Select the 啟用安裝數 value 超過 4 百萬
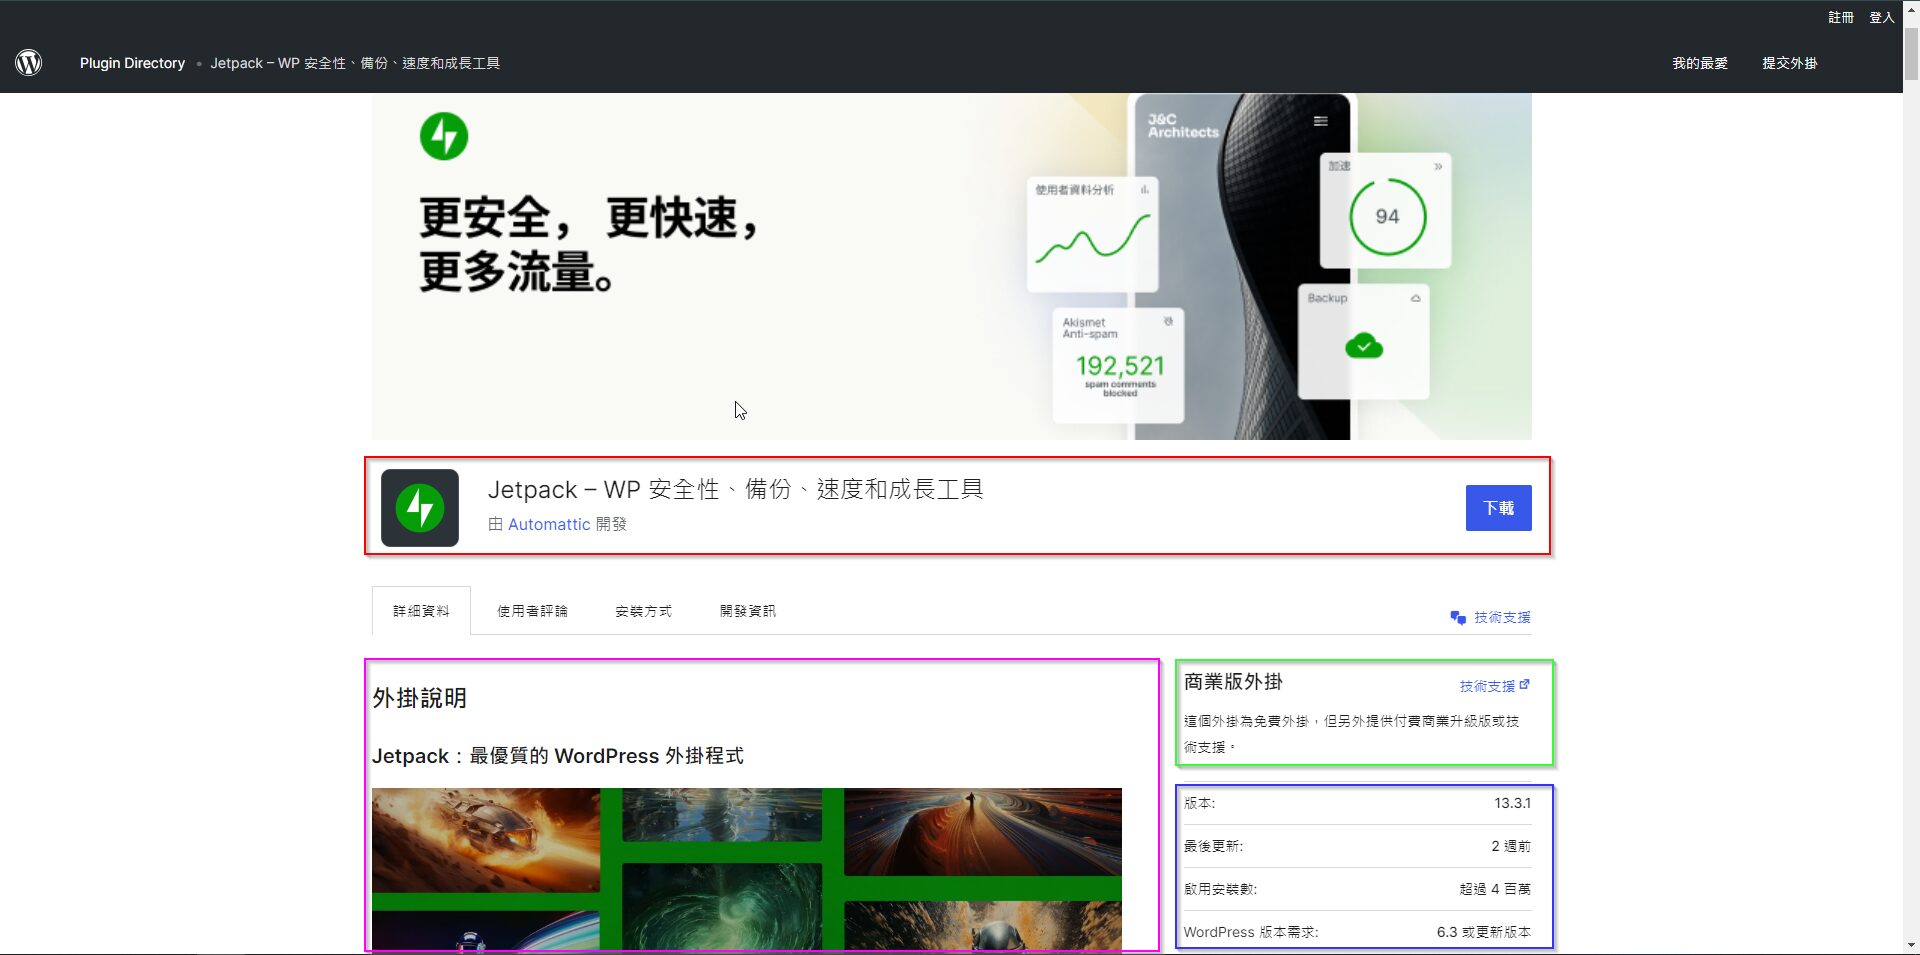The height and width of the screenshot is (955, 1920). click(1495, 889)
